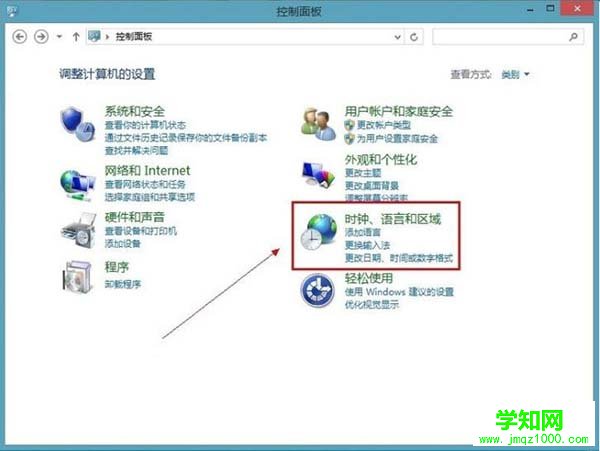Open 用户帐户和家庭安全 heading link
600x451 pixels.
point(398,111)
